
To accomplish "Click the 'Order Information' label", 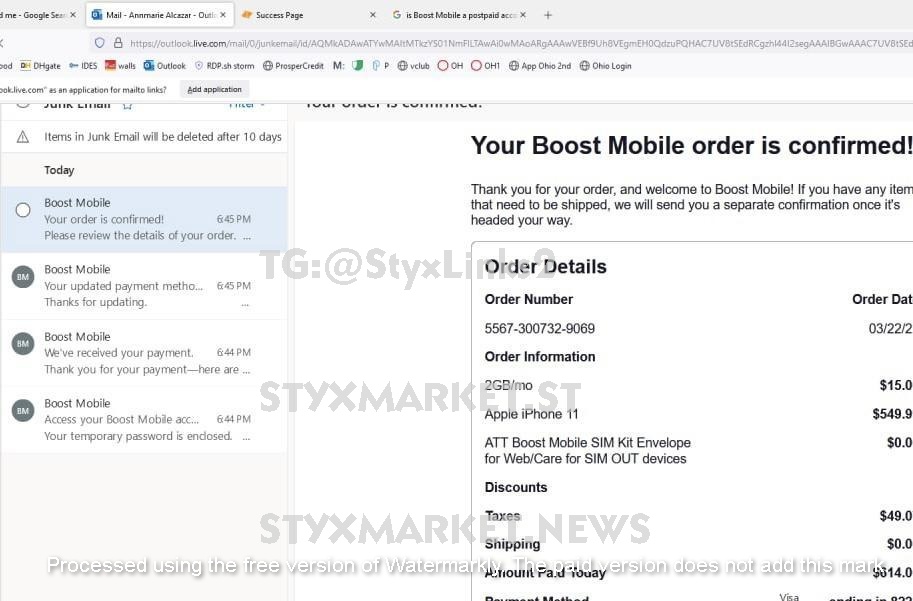I will pos(540,357).
